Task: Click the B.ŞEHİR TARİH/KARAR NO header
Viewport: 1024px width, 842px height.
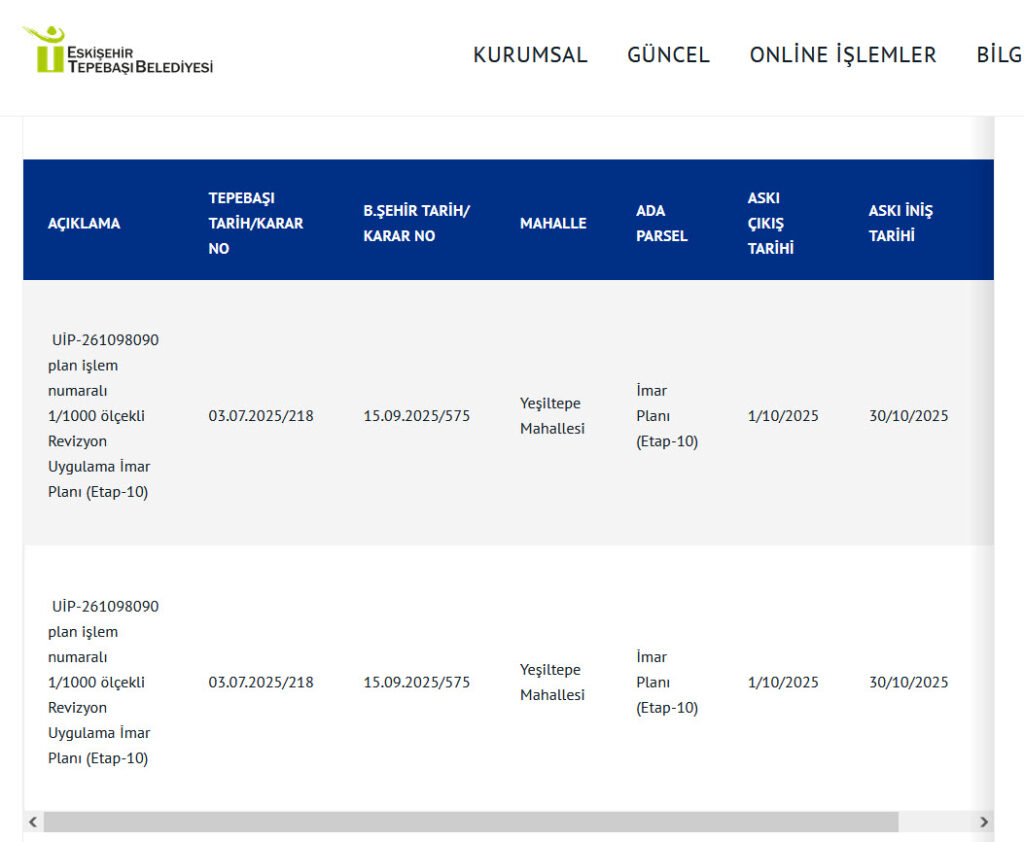Action: point(416,223)
